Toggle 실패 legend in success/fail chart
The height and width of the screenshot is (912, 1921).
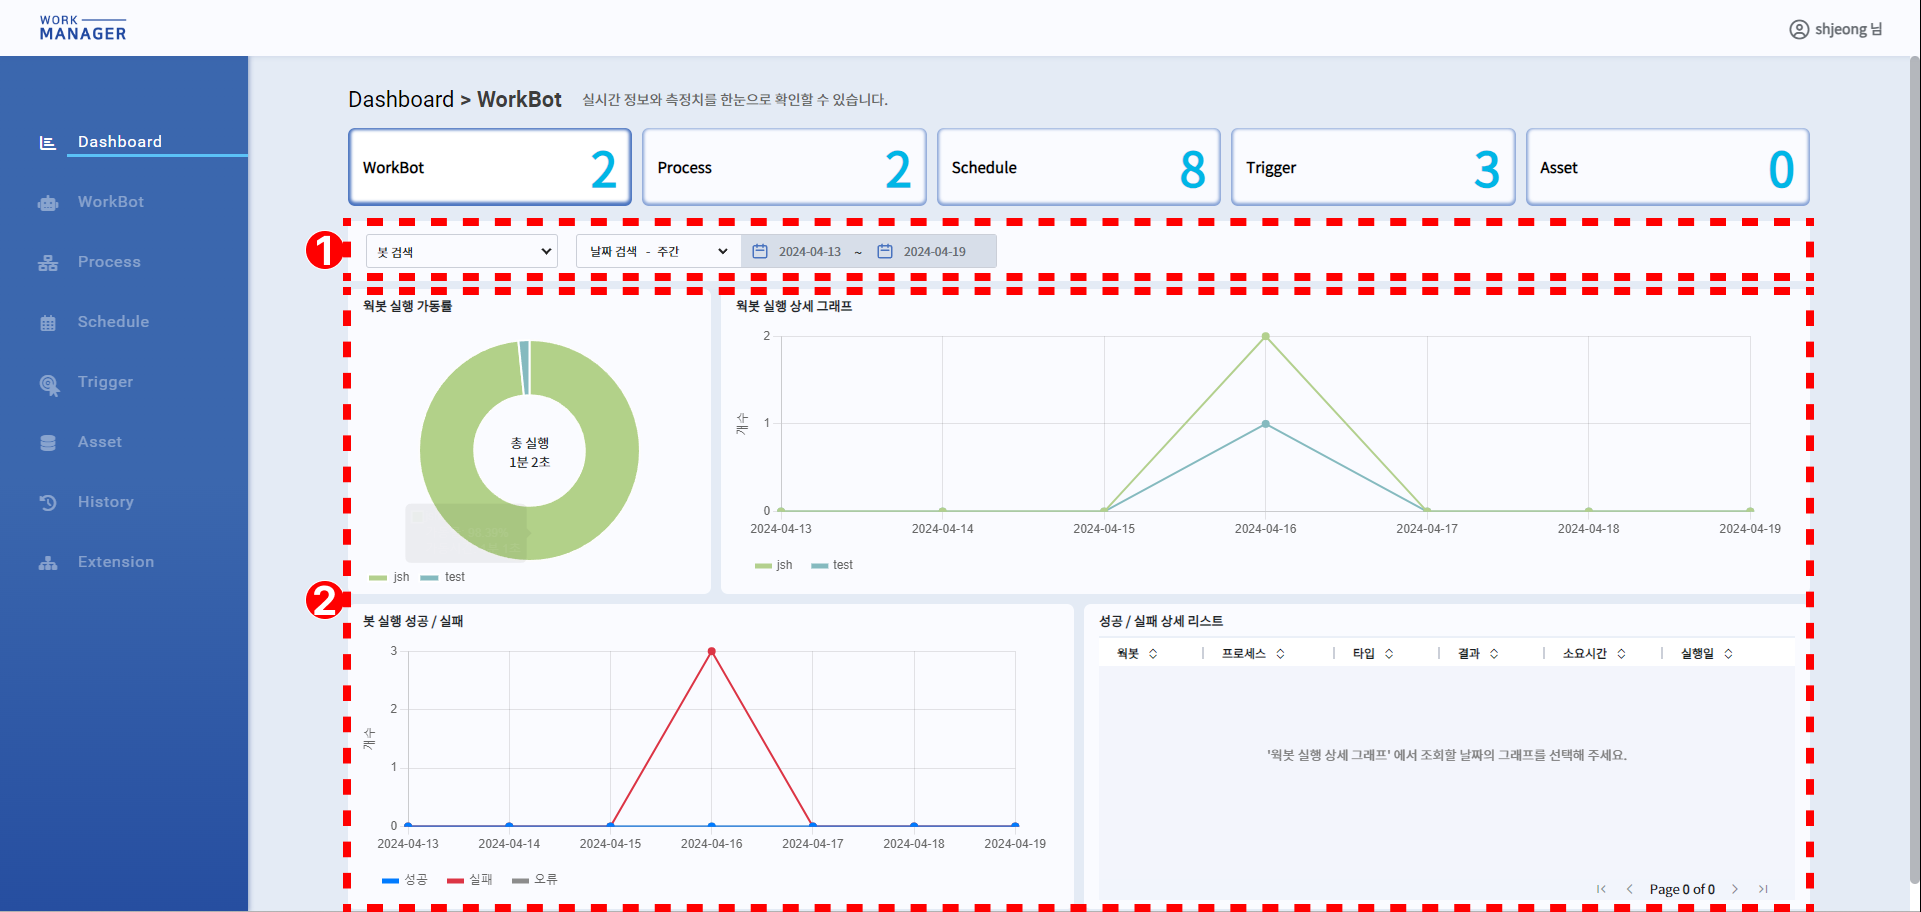[470, 880]
